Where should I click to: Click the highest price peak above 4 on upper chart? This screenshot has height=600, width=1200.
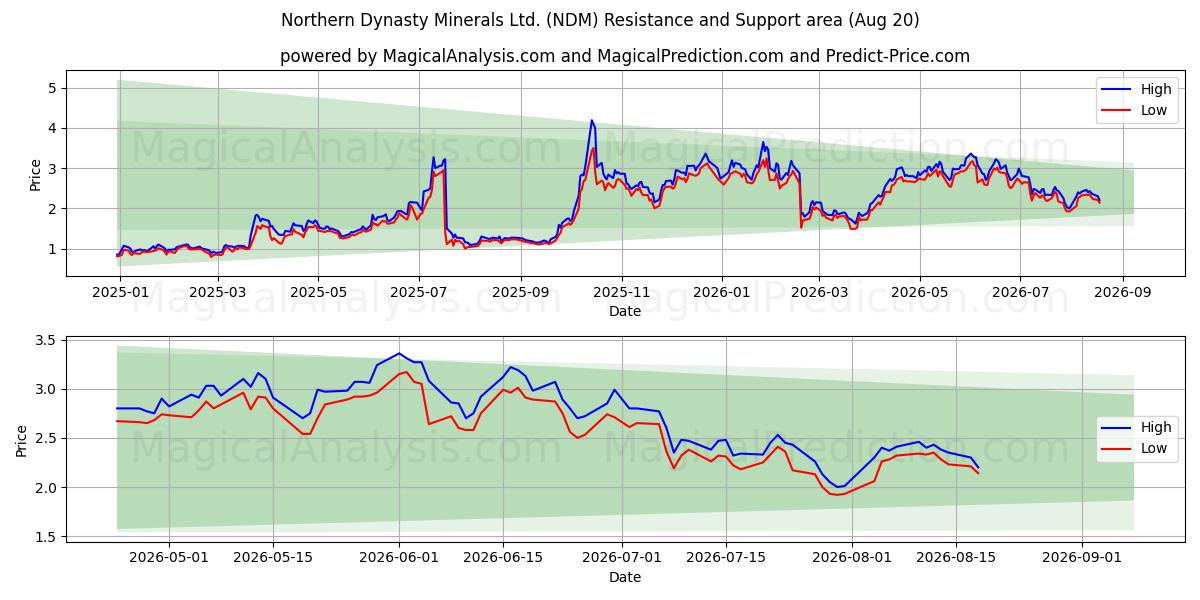coord(592,121)
